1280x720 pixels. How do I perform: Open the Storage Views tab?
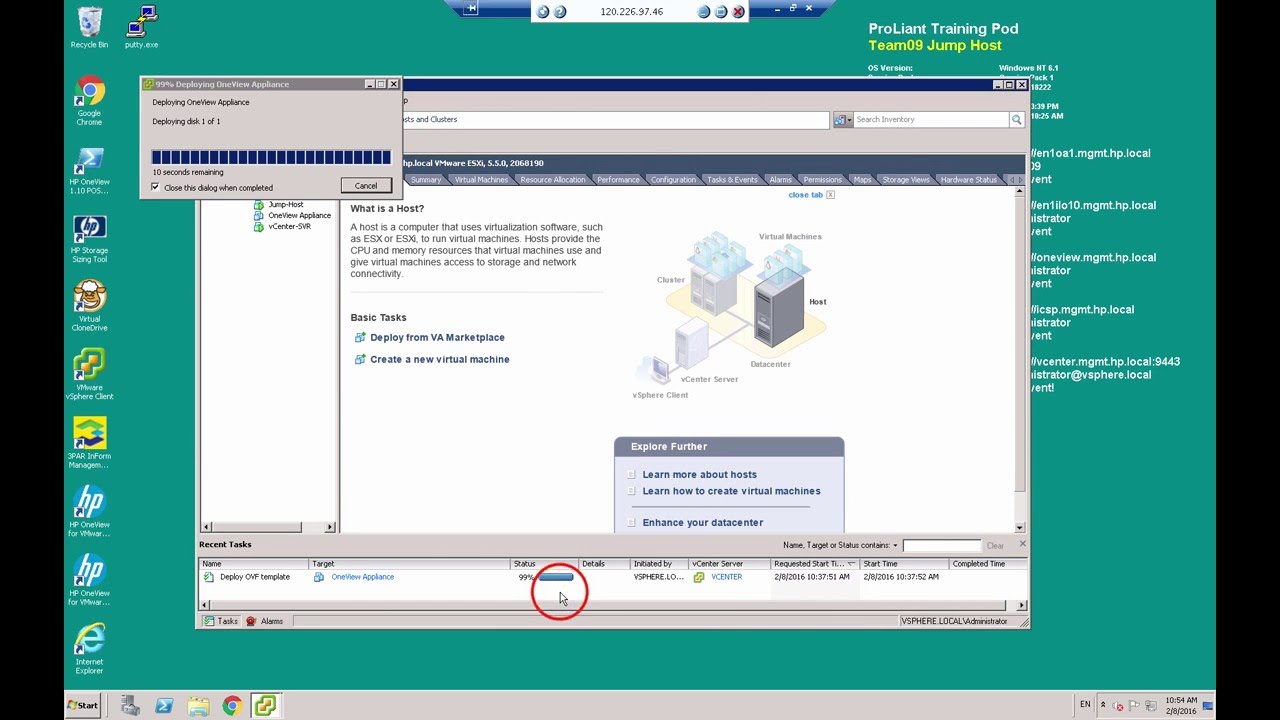point(906,180)
